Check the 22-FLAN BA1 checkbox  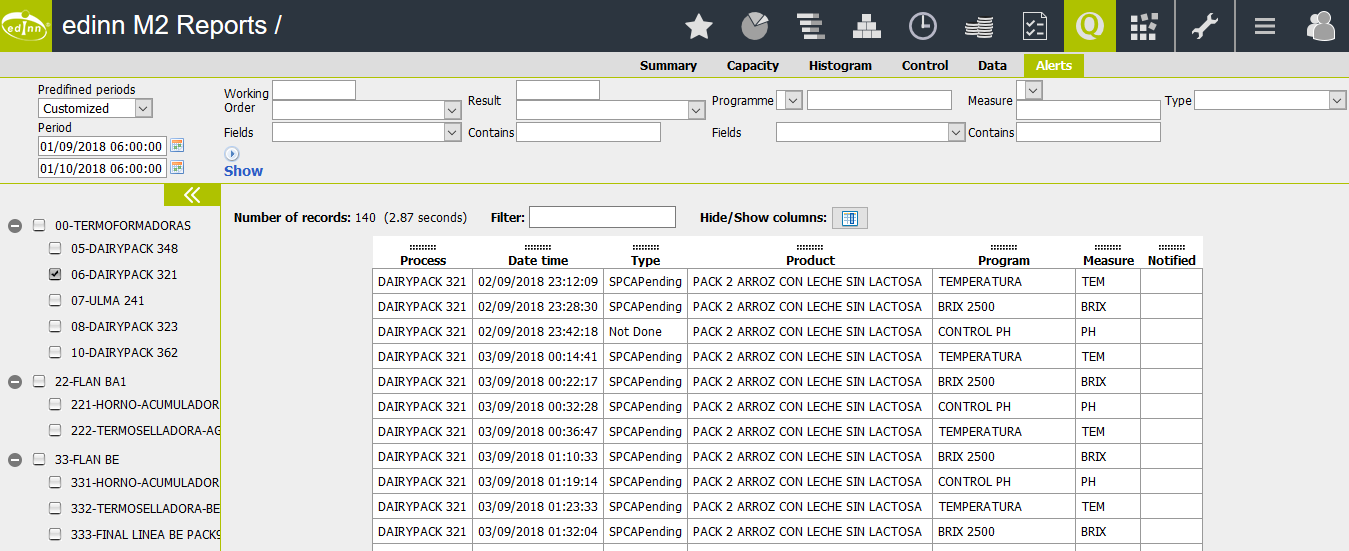39,381
